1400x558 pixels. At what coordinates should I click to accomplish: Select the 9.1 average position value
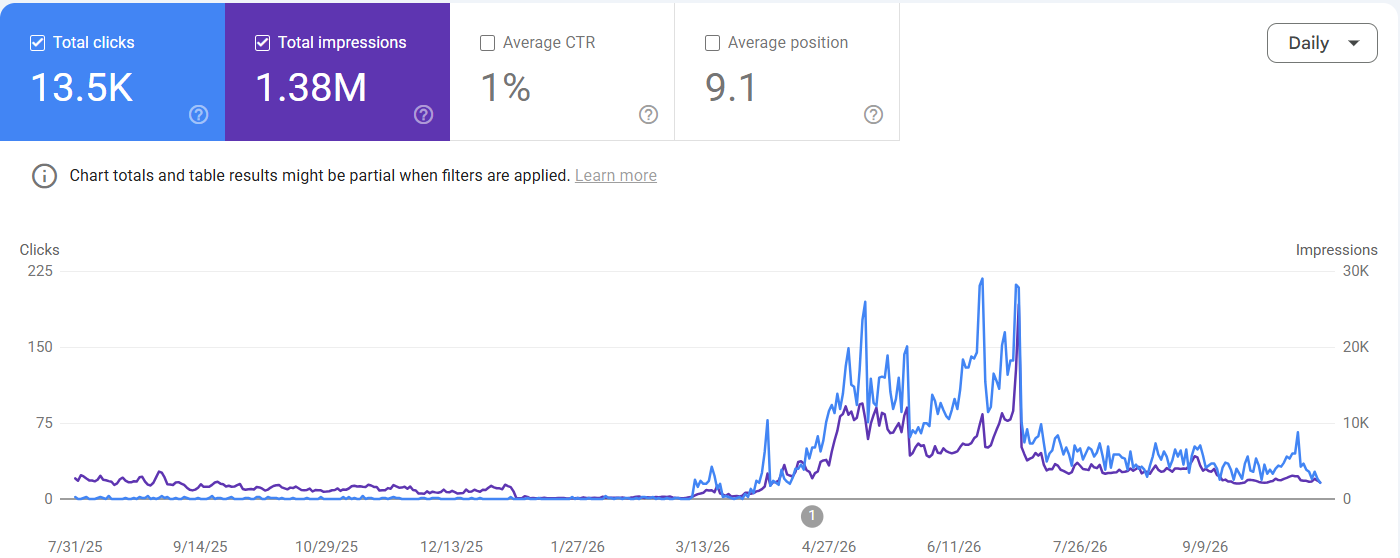point(731,88)
